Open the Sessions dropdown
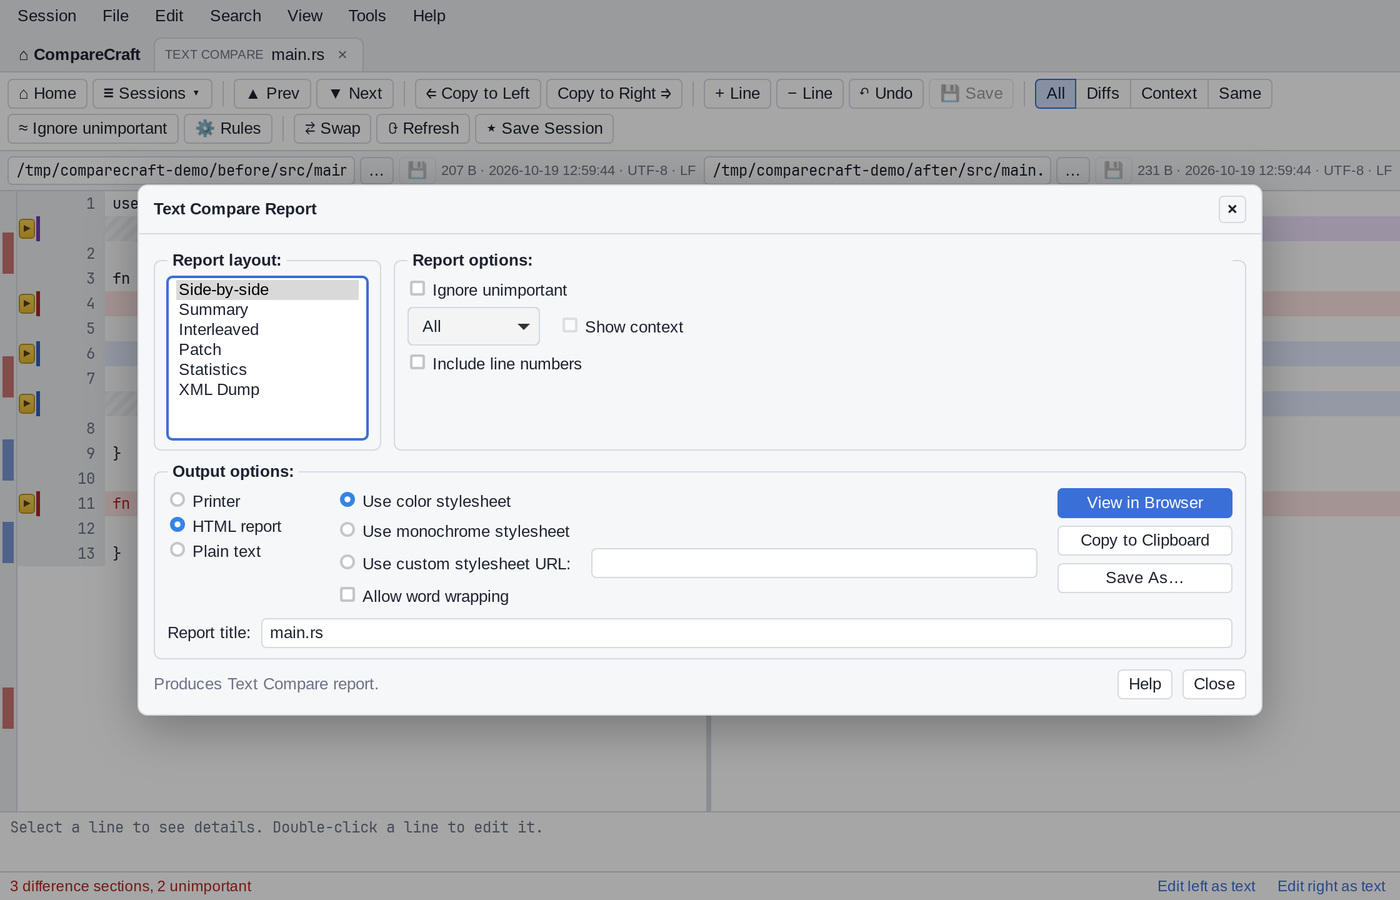The height and width of the screenshot is (900, 1400). click(152, 93)
